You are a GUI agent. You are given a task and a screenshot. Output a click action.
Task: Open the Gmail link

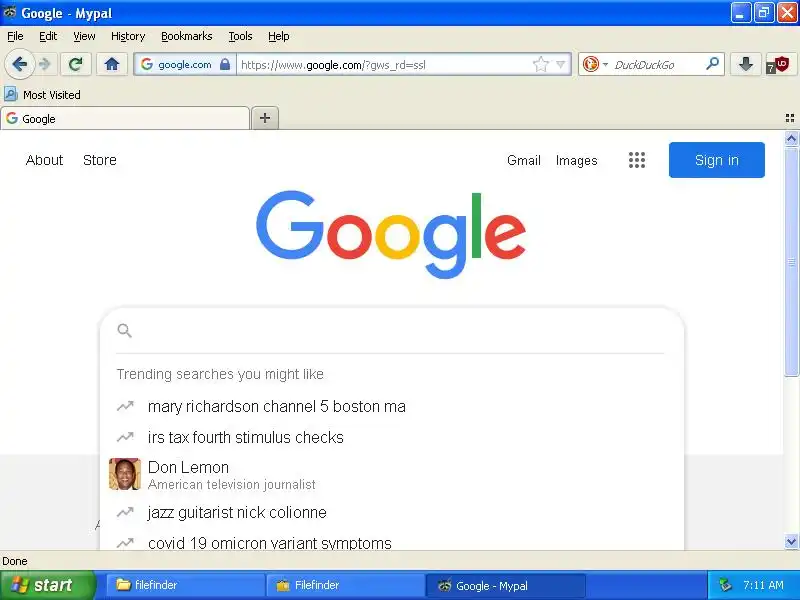click(524, 160)
